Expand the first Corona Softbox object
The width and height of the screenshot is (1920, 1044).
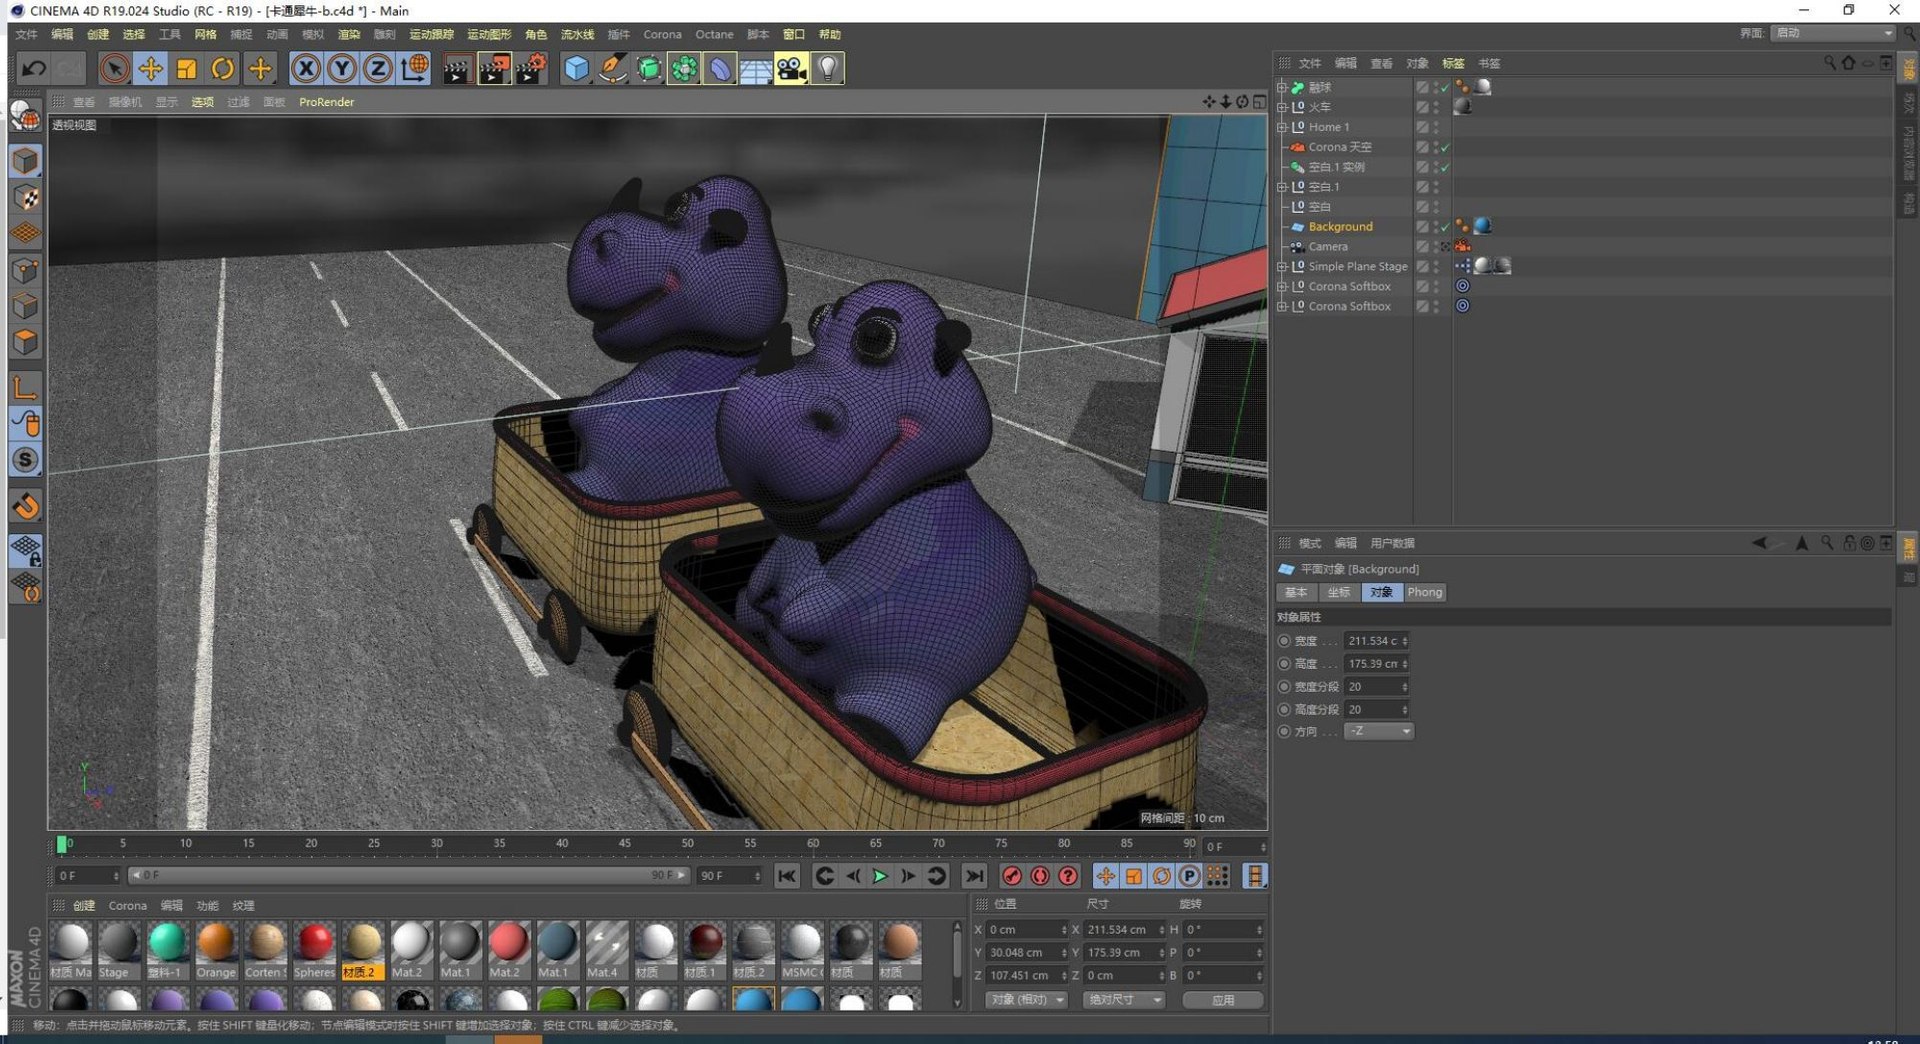[x=1282, y=287]
